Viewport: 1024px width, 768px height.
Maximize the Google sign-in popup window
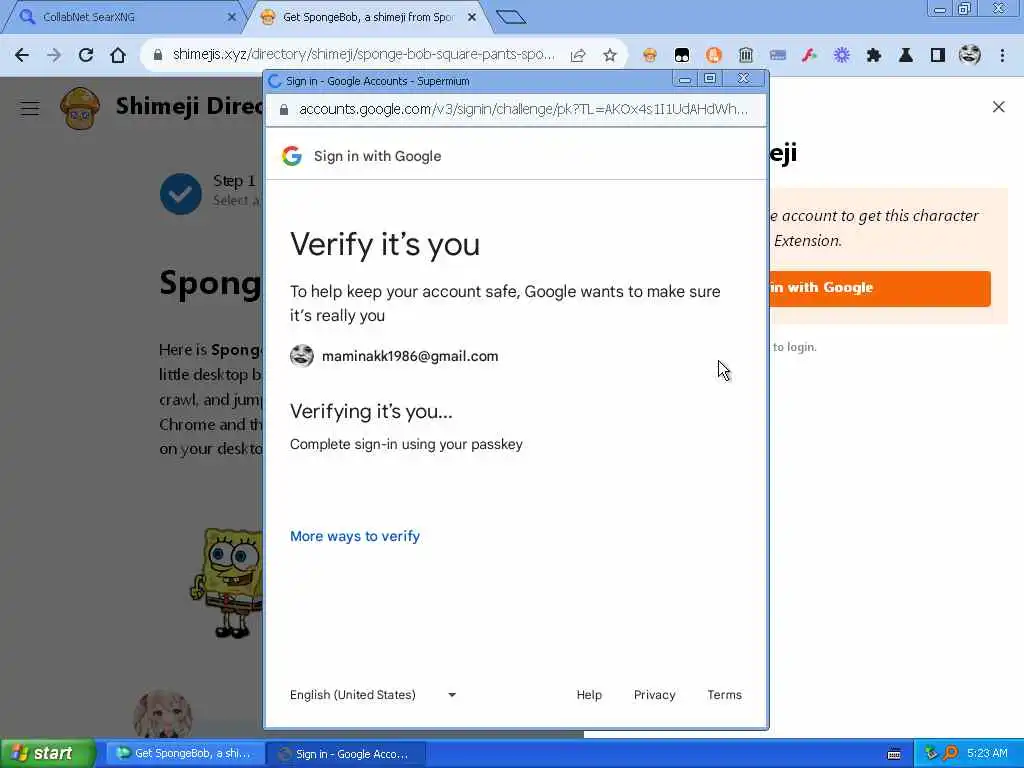(710, 80)
